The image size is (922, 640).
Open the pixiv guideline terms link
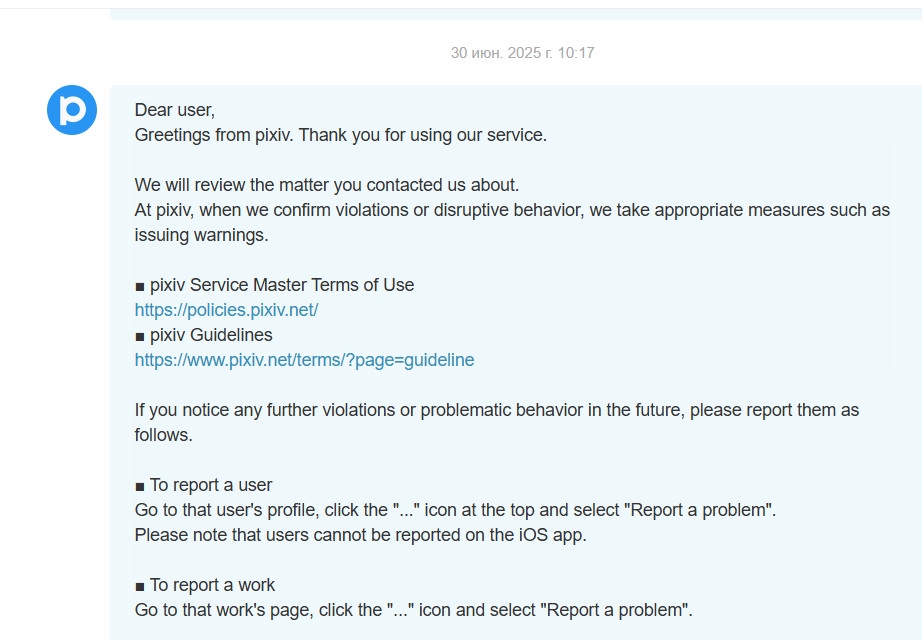tap(304, 360)
